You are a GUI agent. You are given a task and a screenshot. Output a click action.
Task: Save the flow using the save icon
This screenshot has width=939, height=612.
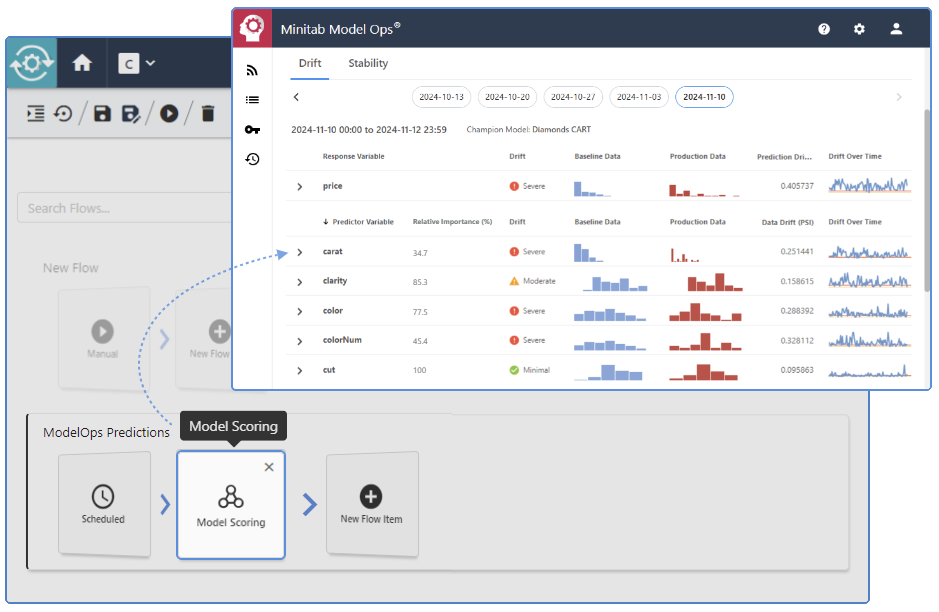click(x=102, y=113)
